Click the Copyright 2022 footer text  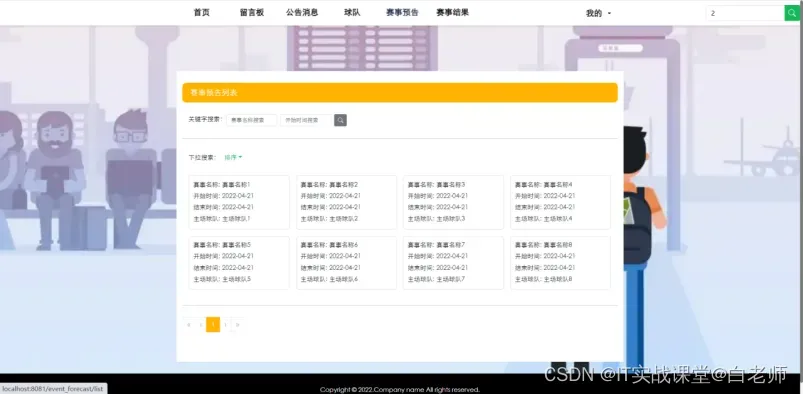pos(399,389)
